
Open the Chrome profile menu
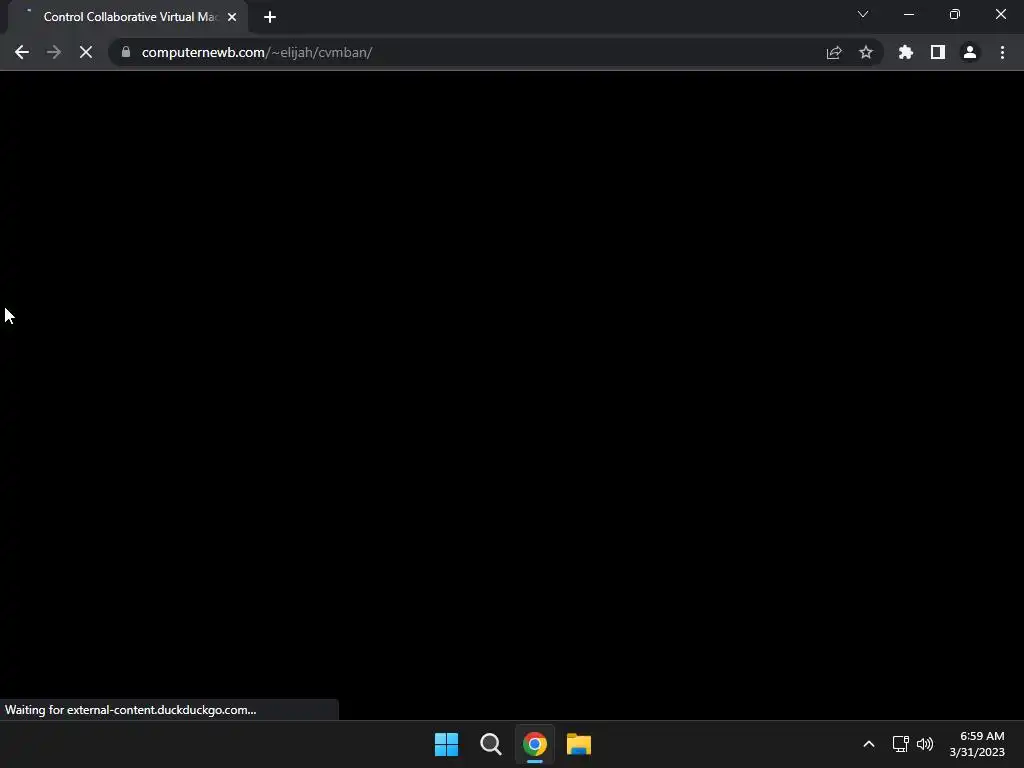click(970, 52)
